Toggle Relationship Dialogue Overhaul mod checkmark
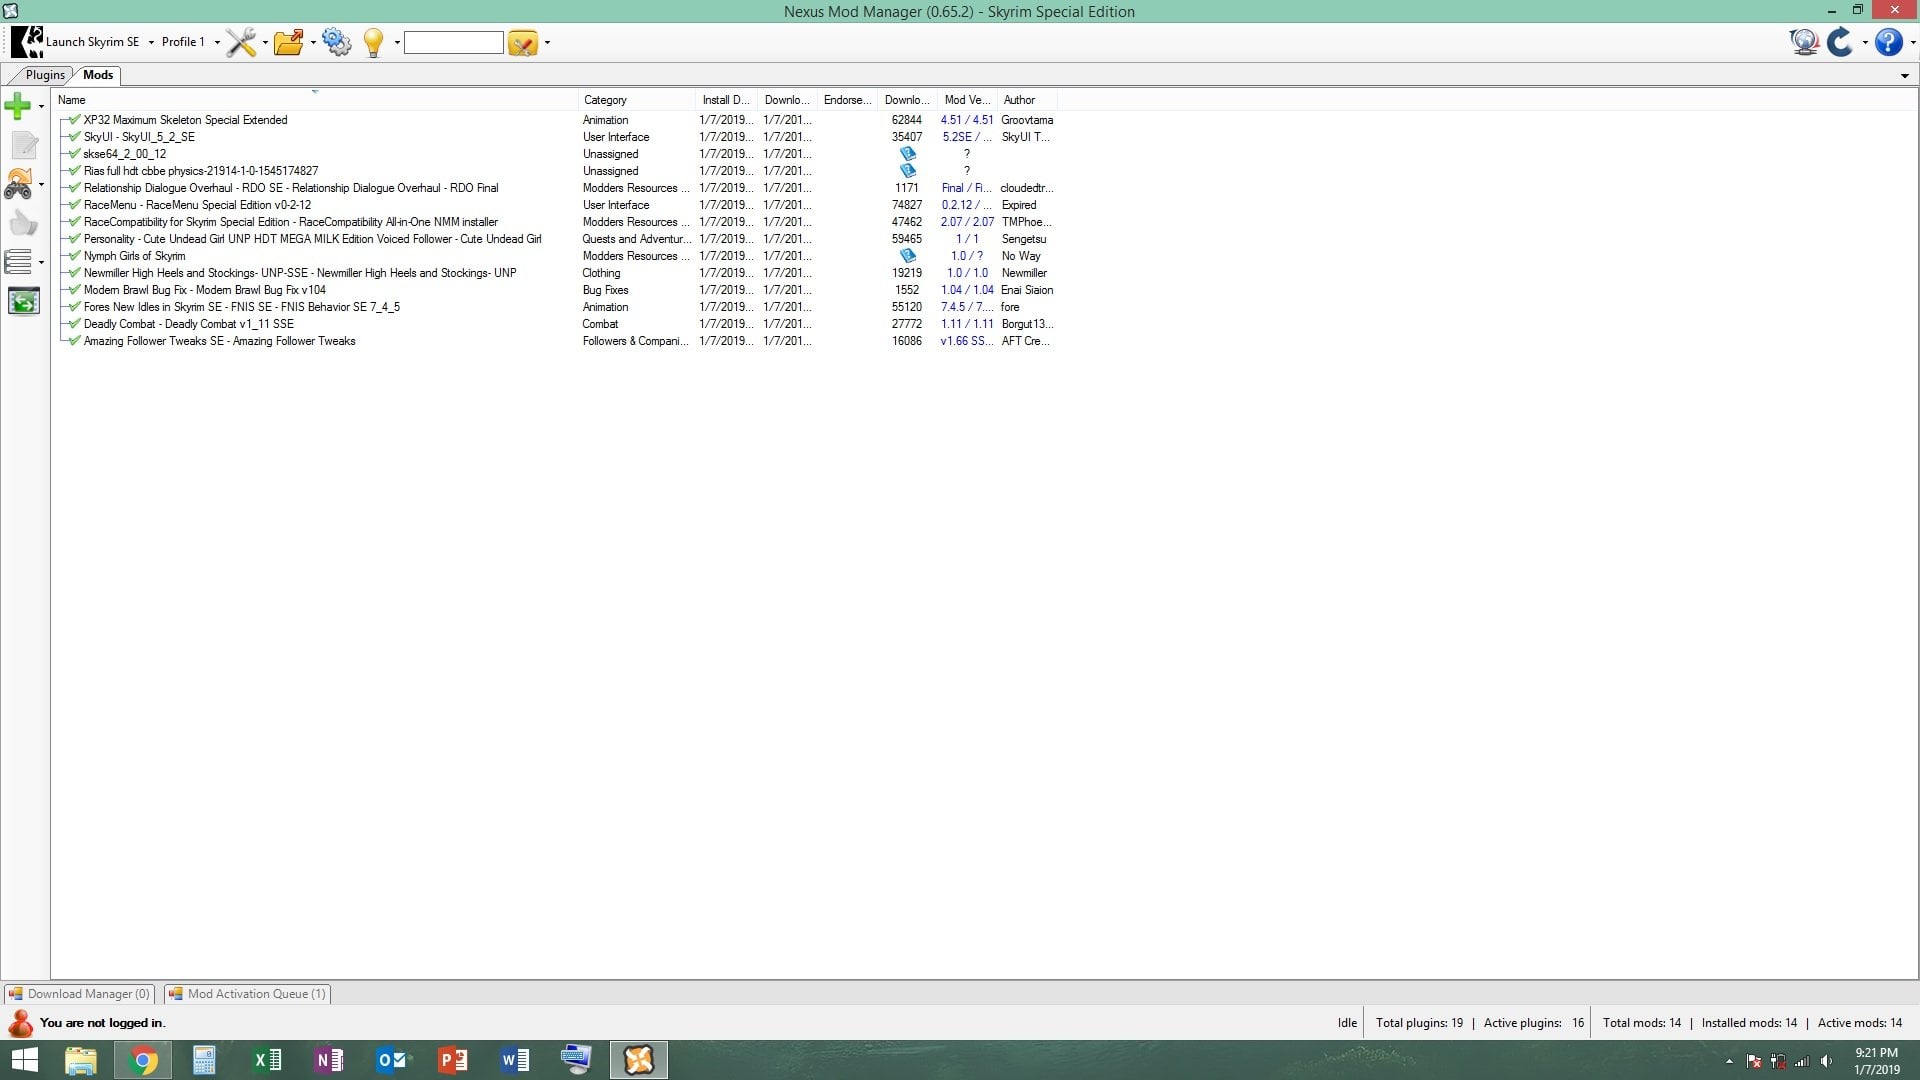 [x=75, y=188]
